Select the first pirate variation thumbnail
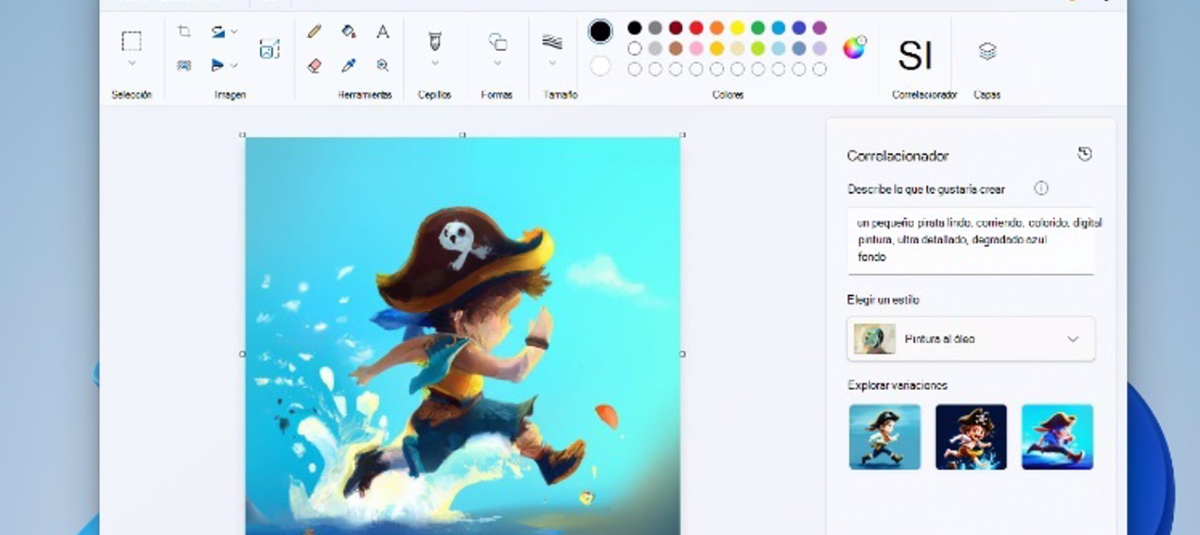The width and height of the screenshot is (1200, 535). coord(885,437)
